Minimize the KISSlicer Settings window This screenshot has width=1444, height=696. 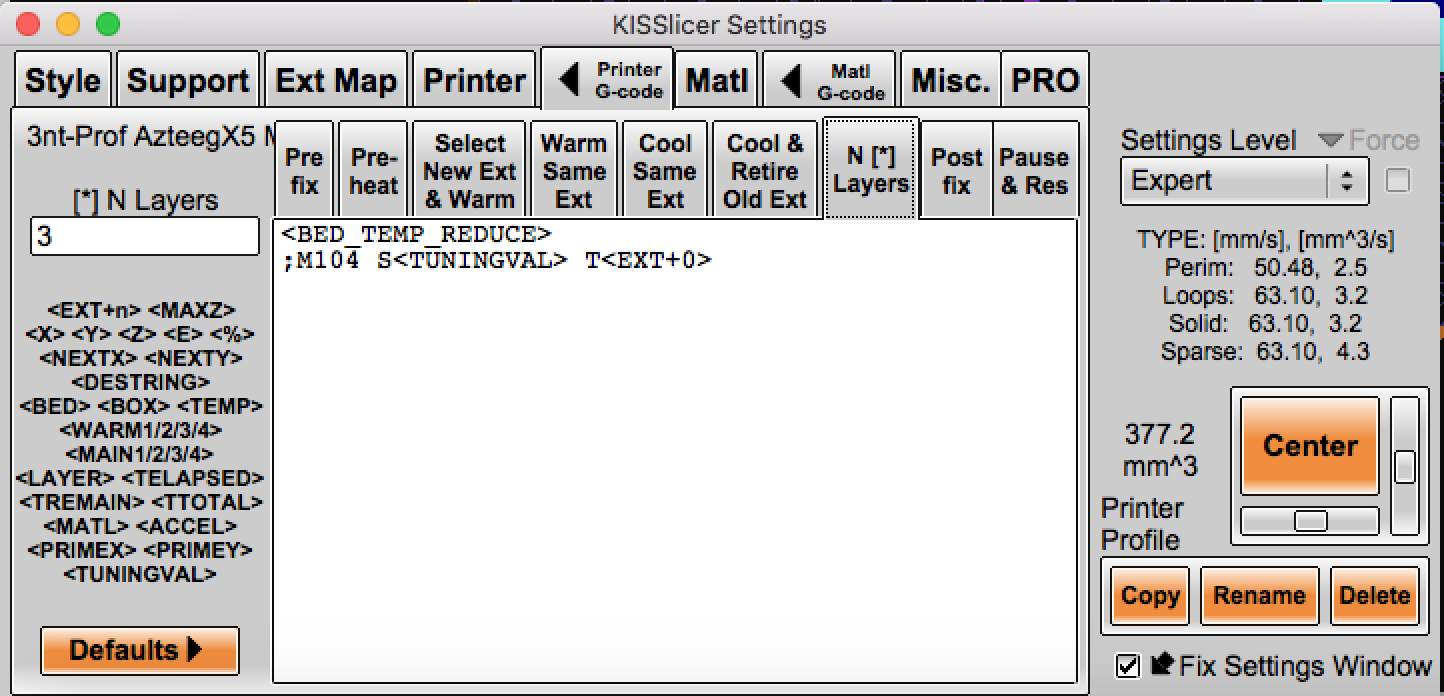(x=68, y=24)
